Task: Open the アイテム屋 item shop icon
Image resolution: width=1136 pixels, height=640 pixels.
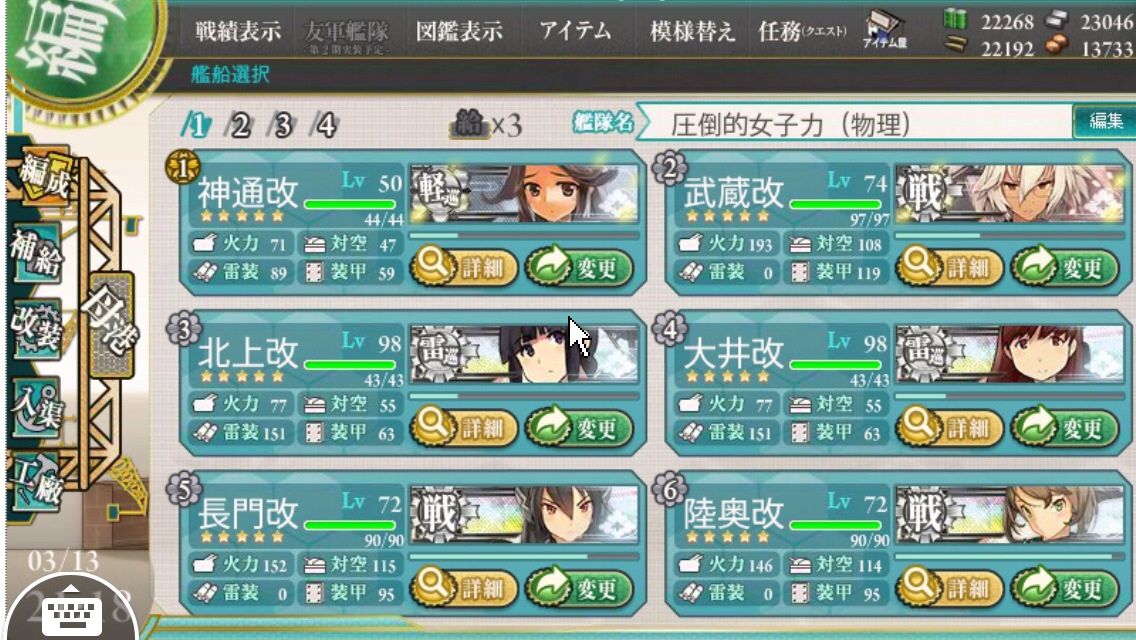Action: coord(884,30)
